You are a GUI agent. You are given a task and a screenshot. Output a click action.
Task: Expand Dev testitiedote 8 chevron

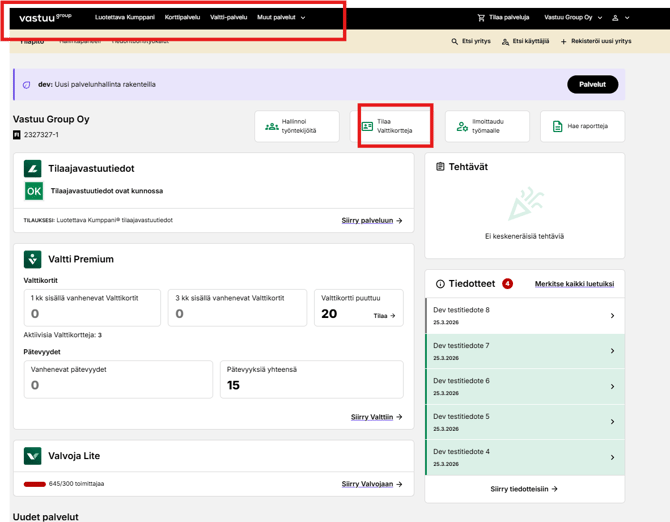[612, 316]
